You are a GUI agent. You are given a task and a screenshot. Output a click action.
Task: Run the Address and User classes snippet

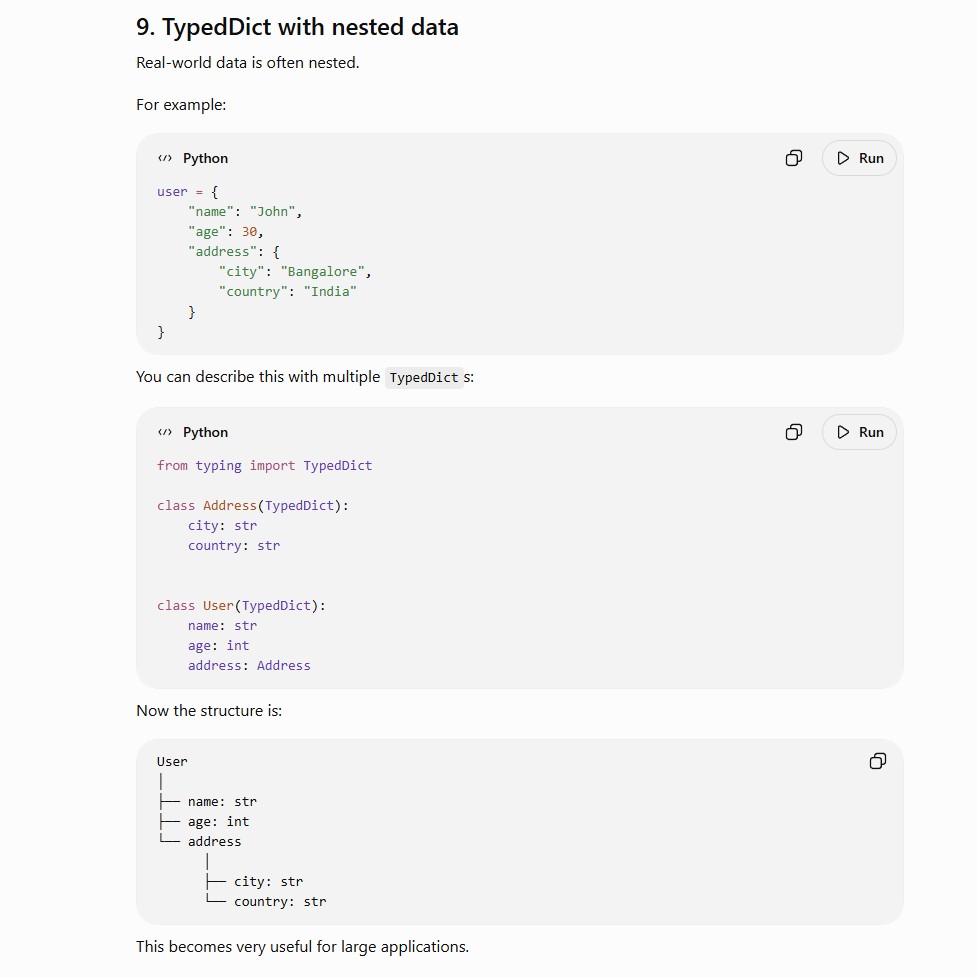coord(859,432)
